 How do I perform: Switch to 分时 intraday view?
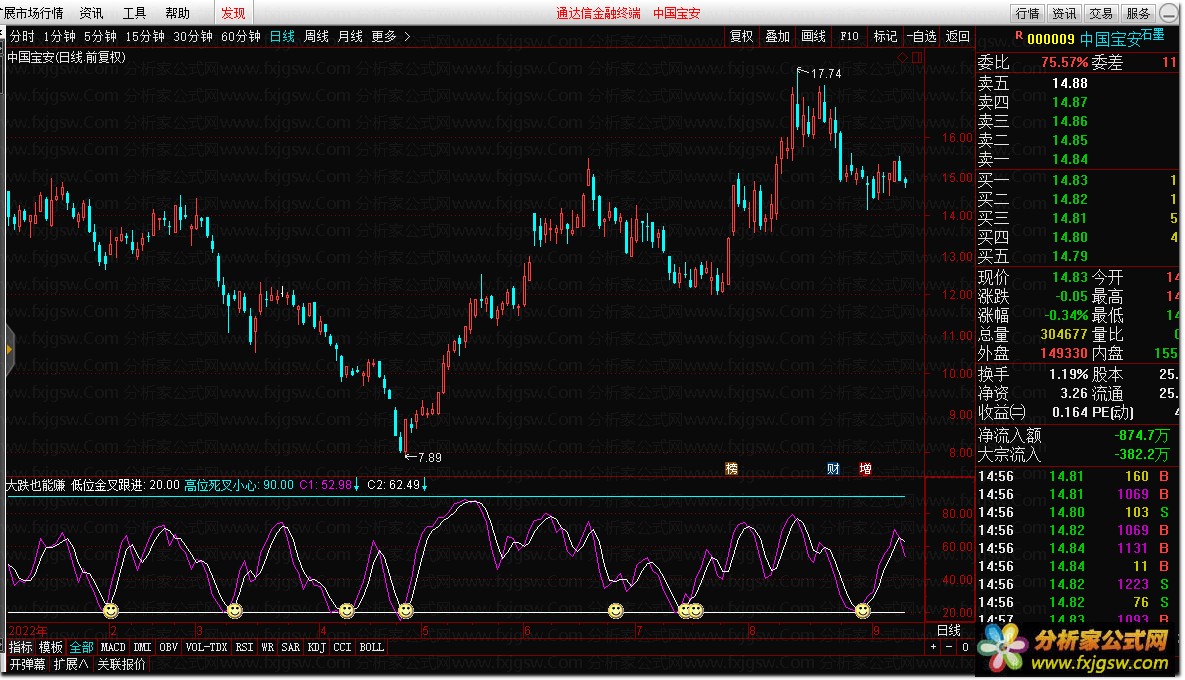point(22,36)
